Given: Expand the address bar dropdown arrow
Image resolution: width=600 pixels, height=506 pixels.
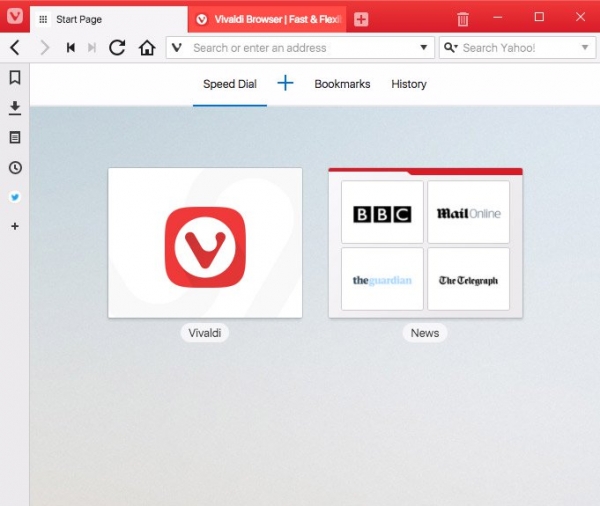Looking at the screenshot, I should (424, 48).
